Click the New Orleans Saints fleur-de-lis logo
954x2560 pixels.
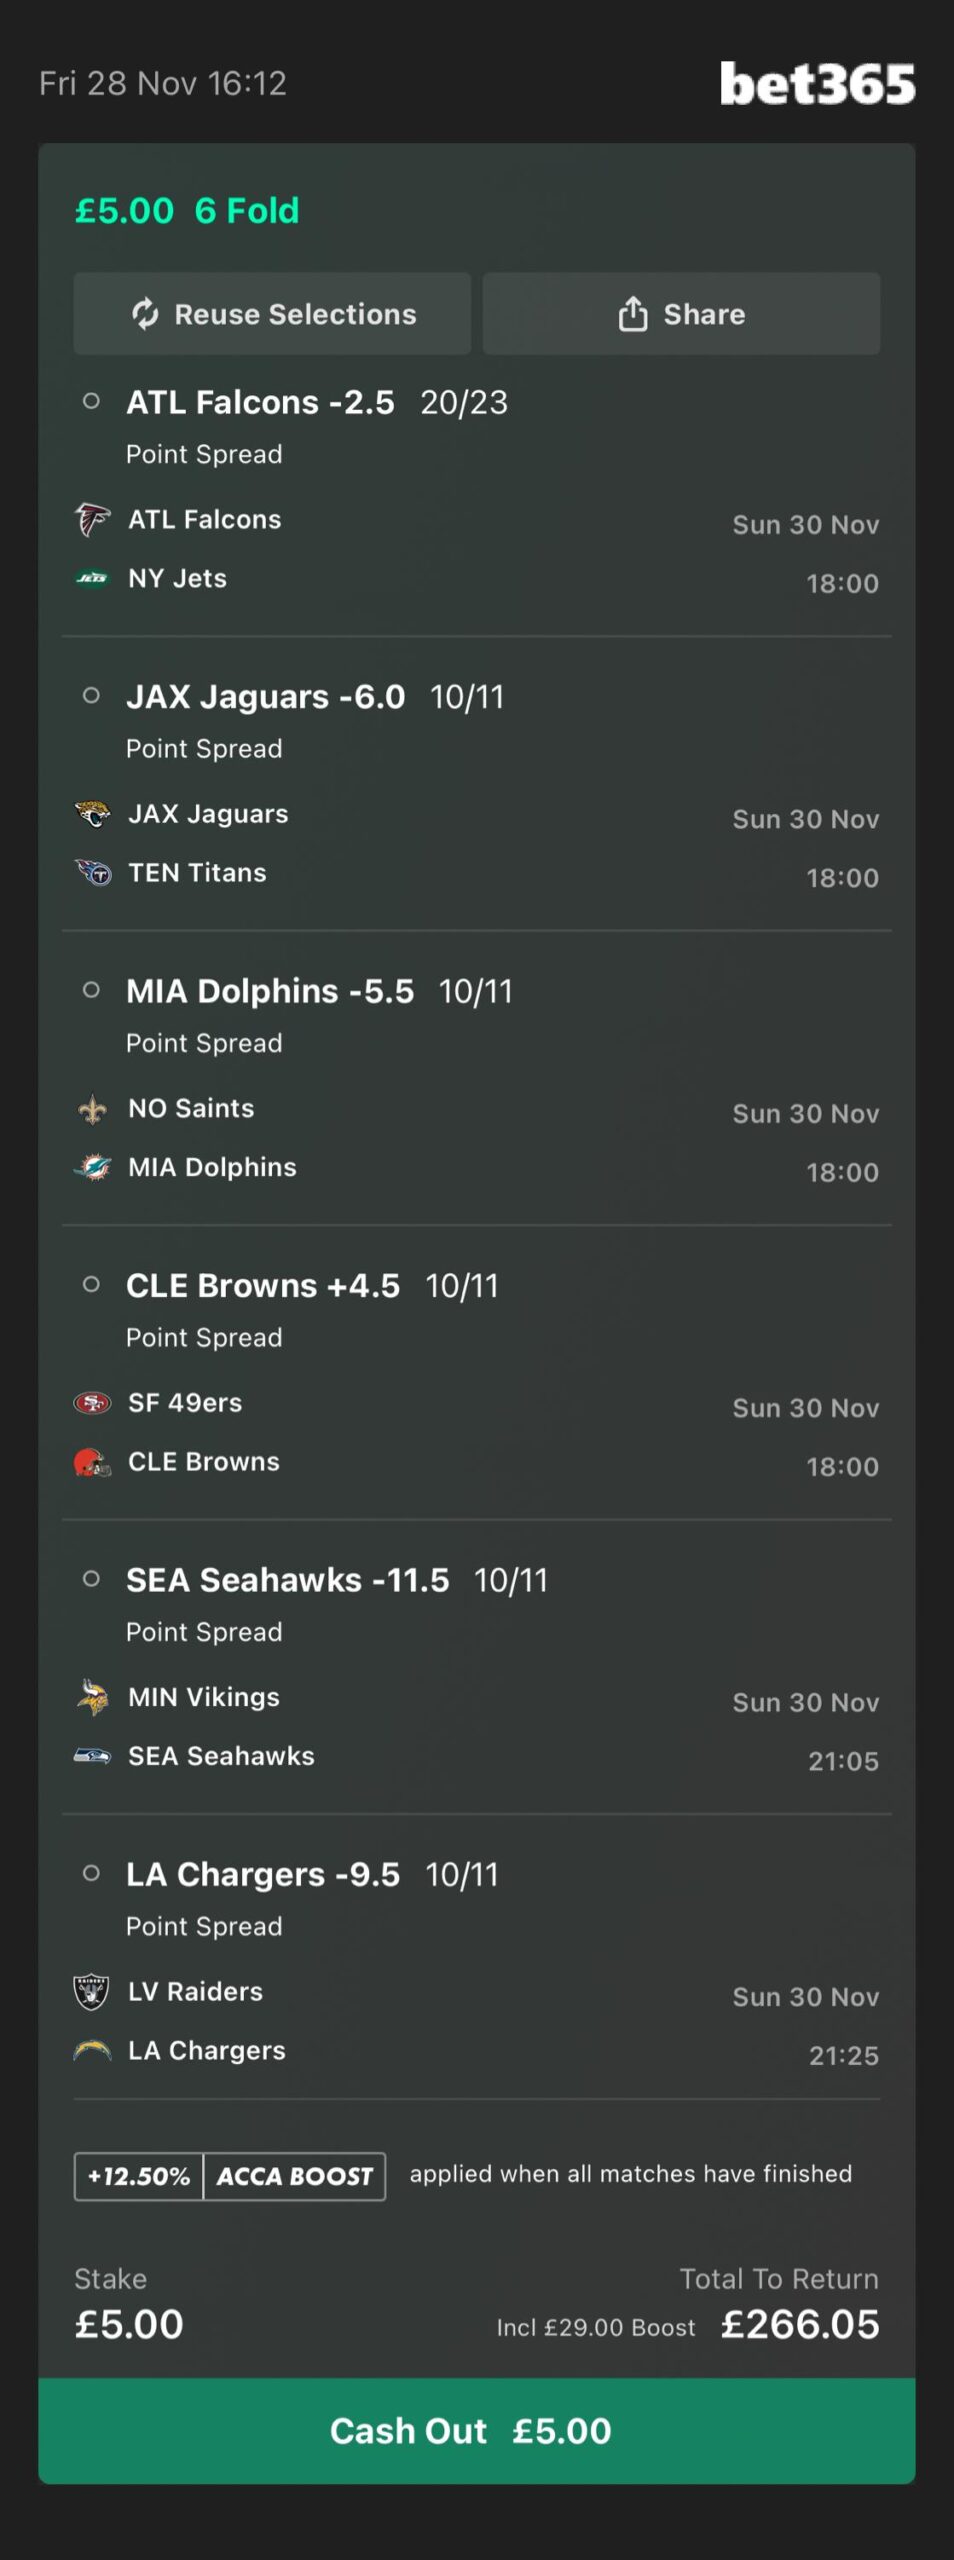click(92, 1109)
